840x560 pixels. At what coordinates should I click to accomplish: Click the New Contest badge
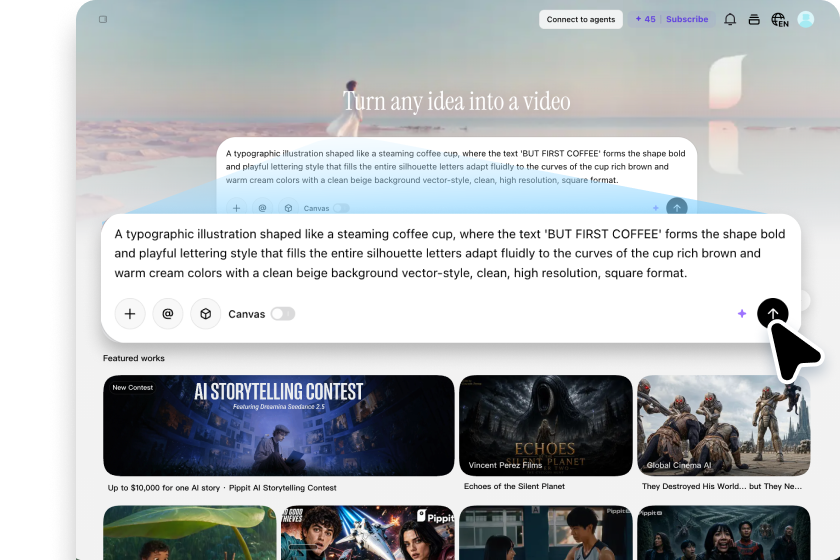[x=132, y=387]
